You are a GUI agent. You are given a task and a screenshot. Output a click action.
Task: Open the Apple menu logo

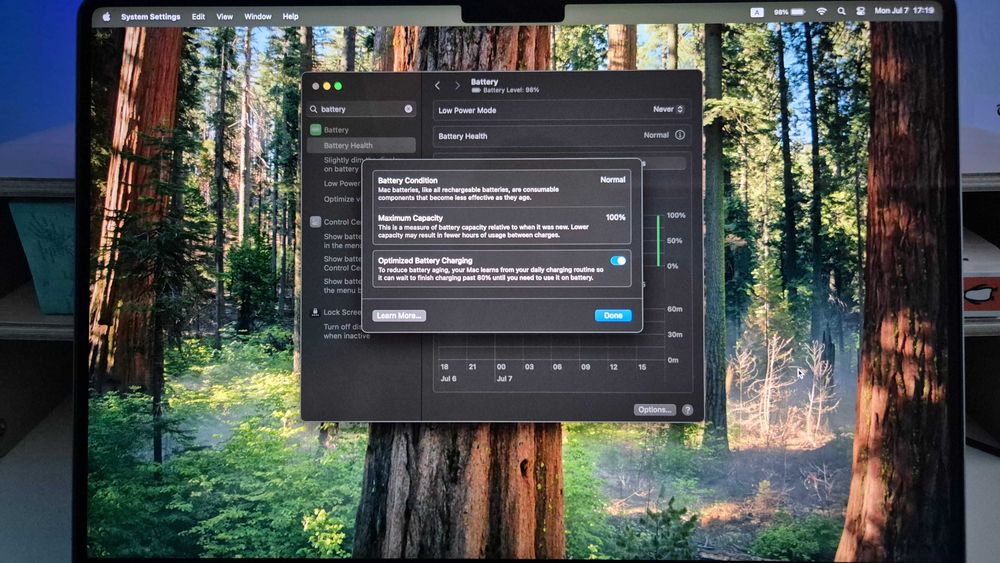point(106,17)
